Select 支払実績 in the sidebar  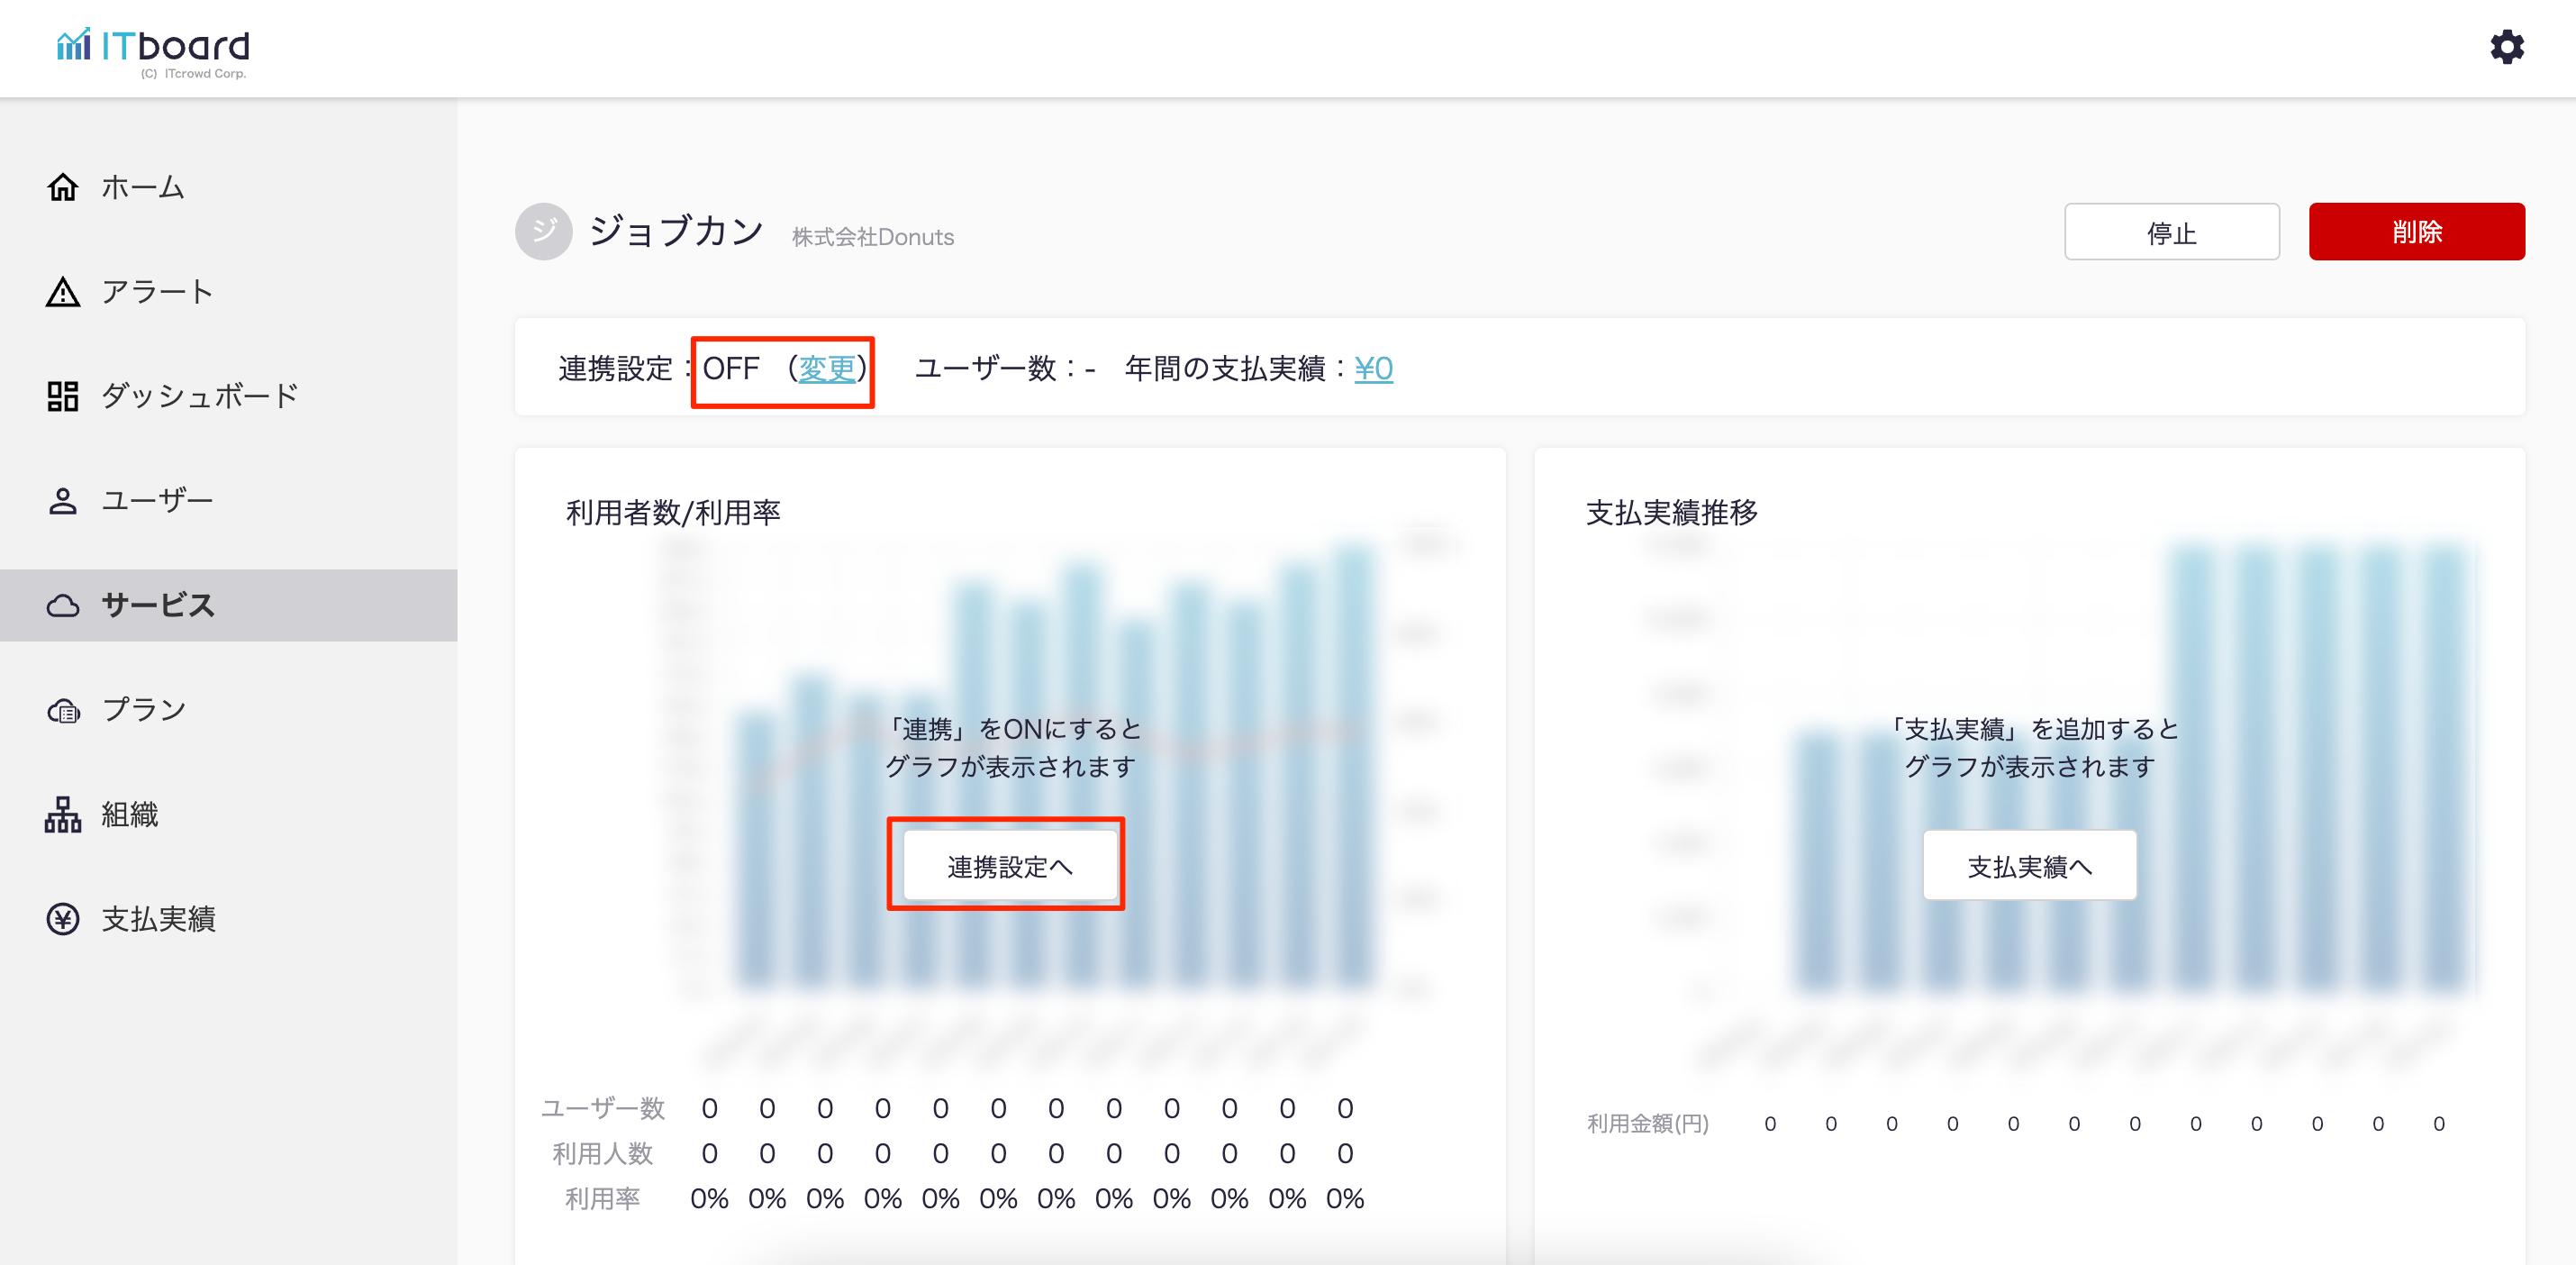(158, 919)
